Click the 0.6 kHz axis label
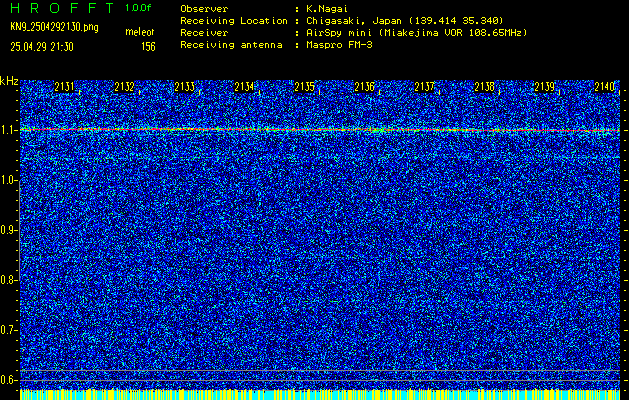The height and width of the screenshot is (400, 629). coord(7,380)
